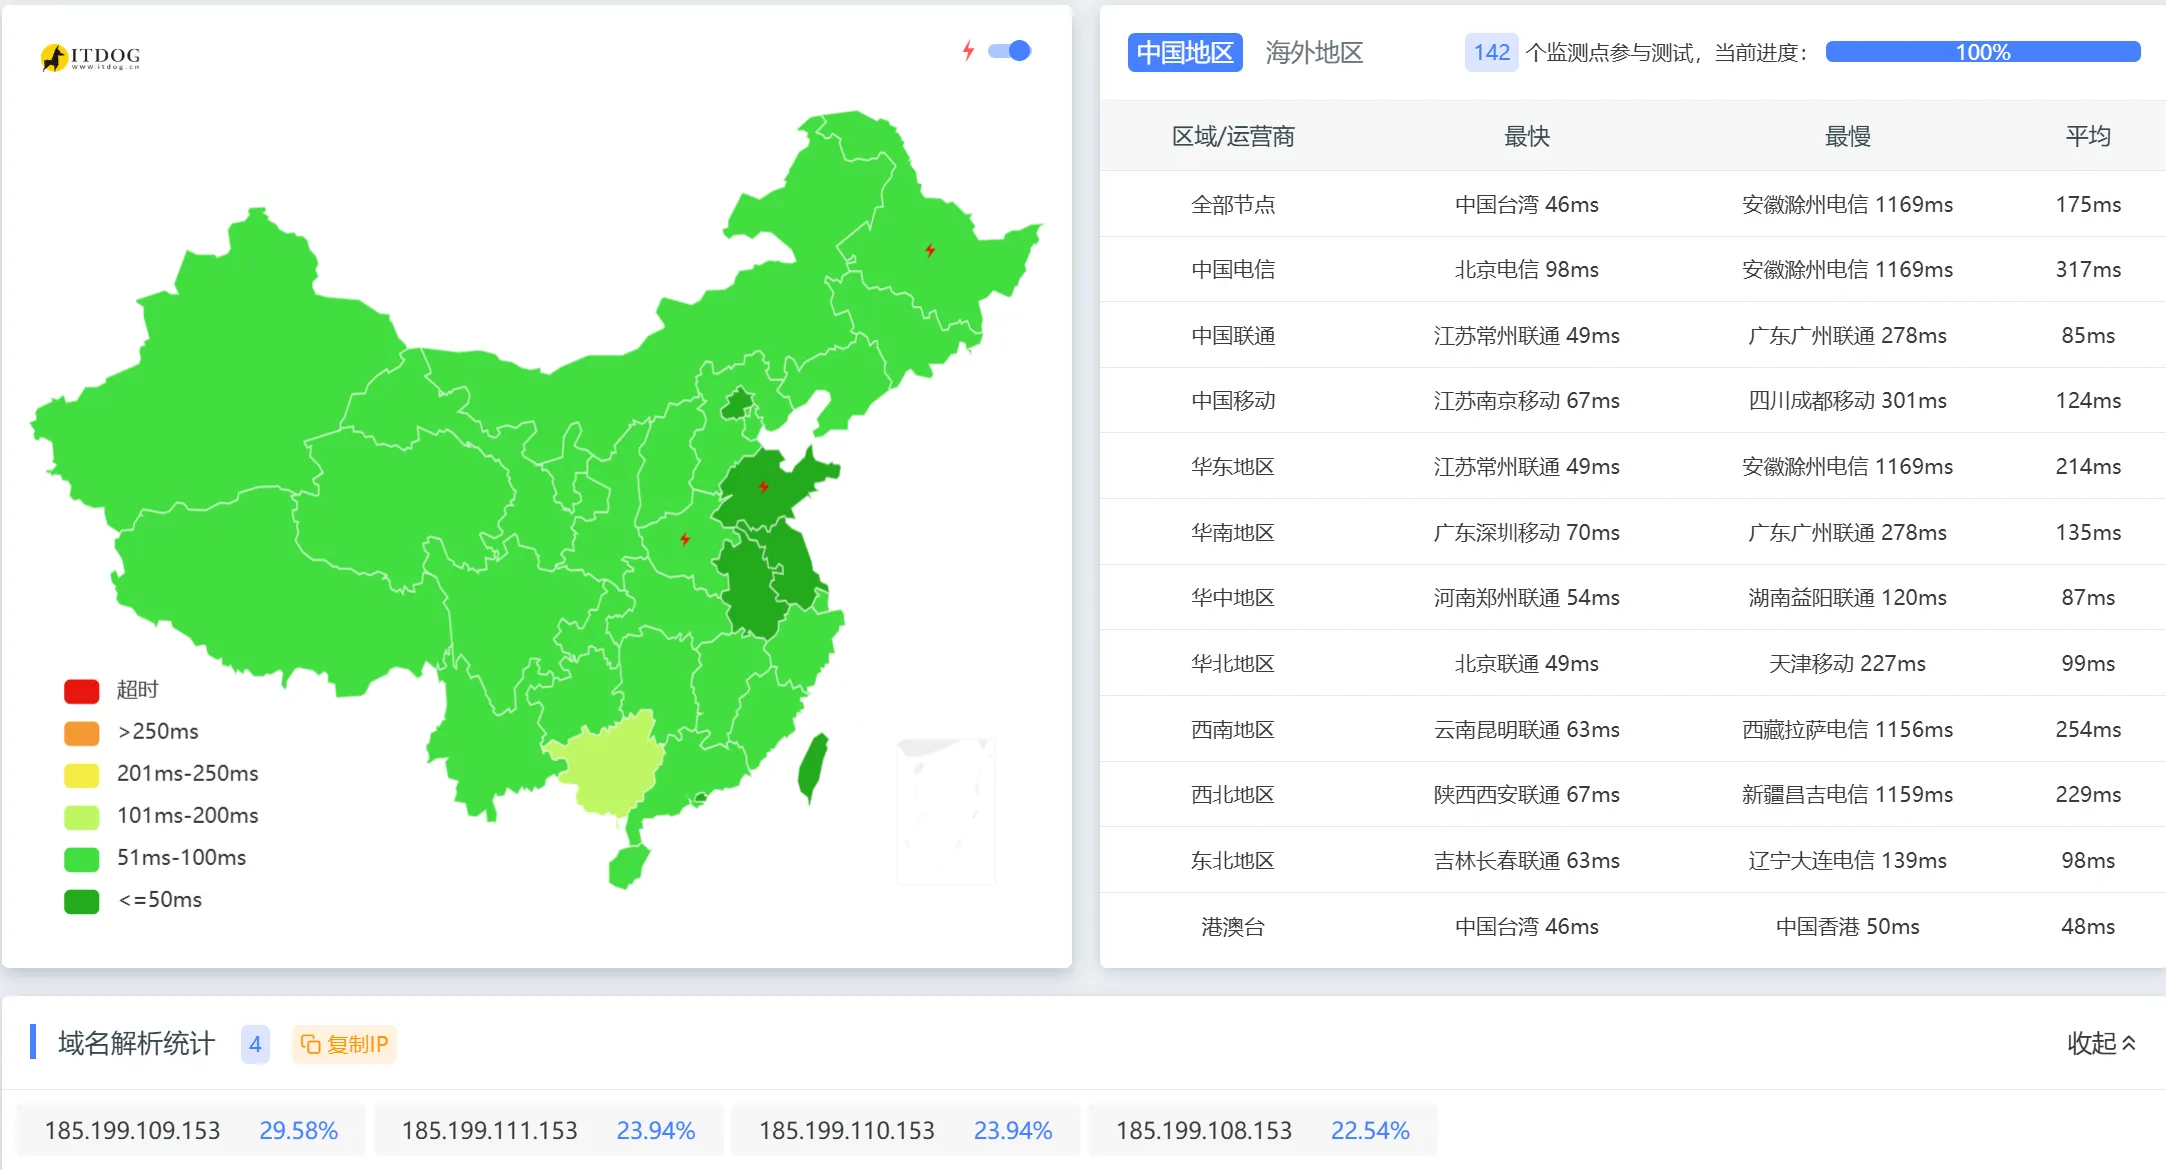Click the copy icon in 复制IP button
Image resolution: width=2166 pixels, height=1170 pixels.
click(x=311, y=1044)
